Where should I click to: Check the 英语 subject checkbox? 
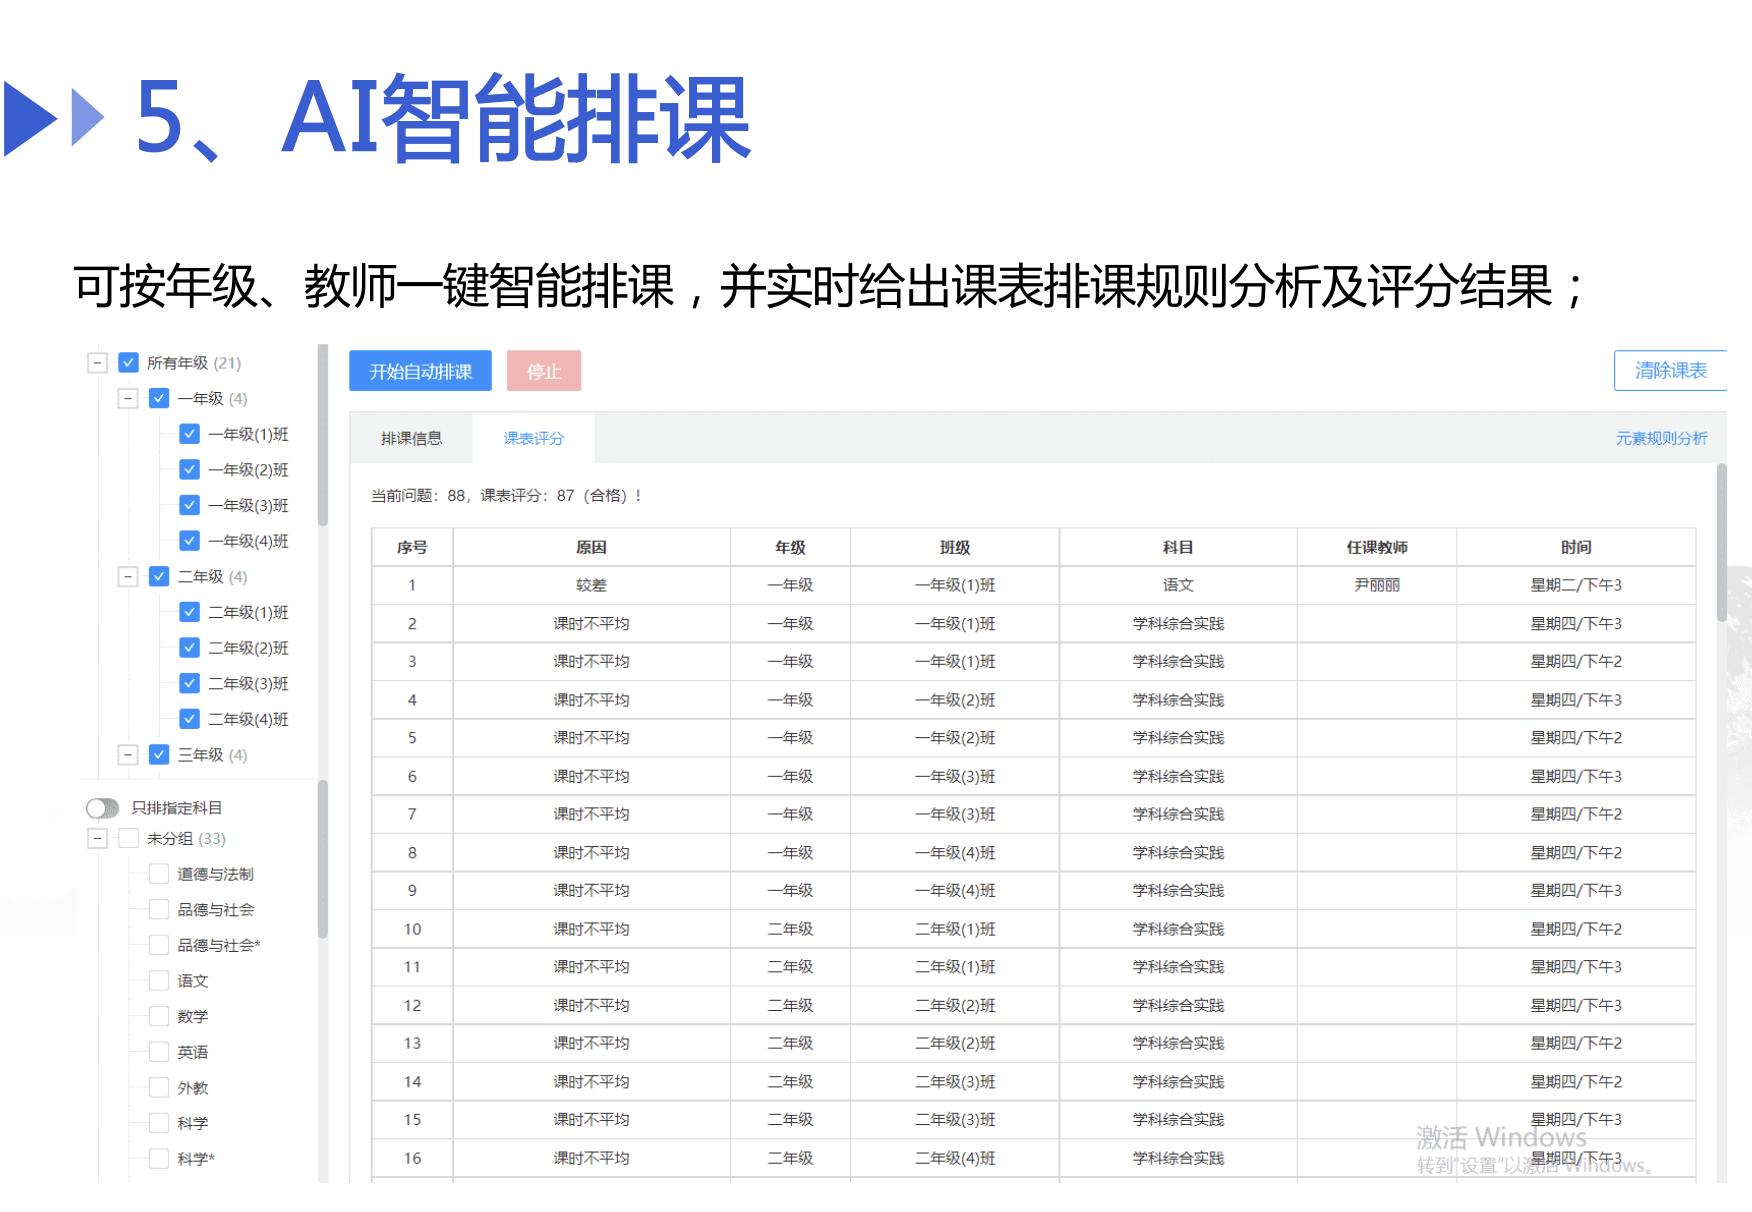pyautogui.click(x=158, y=1051)
